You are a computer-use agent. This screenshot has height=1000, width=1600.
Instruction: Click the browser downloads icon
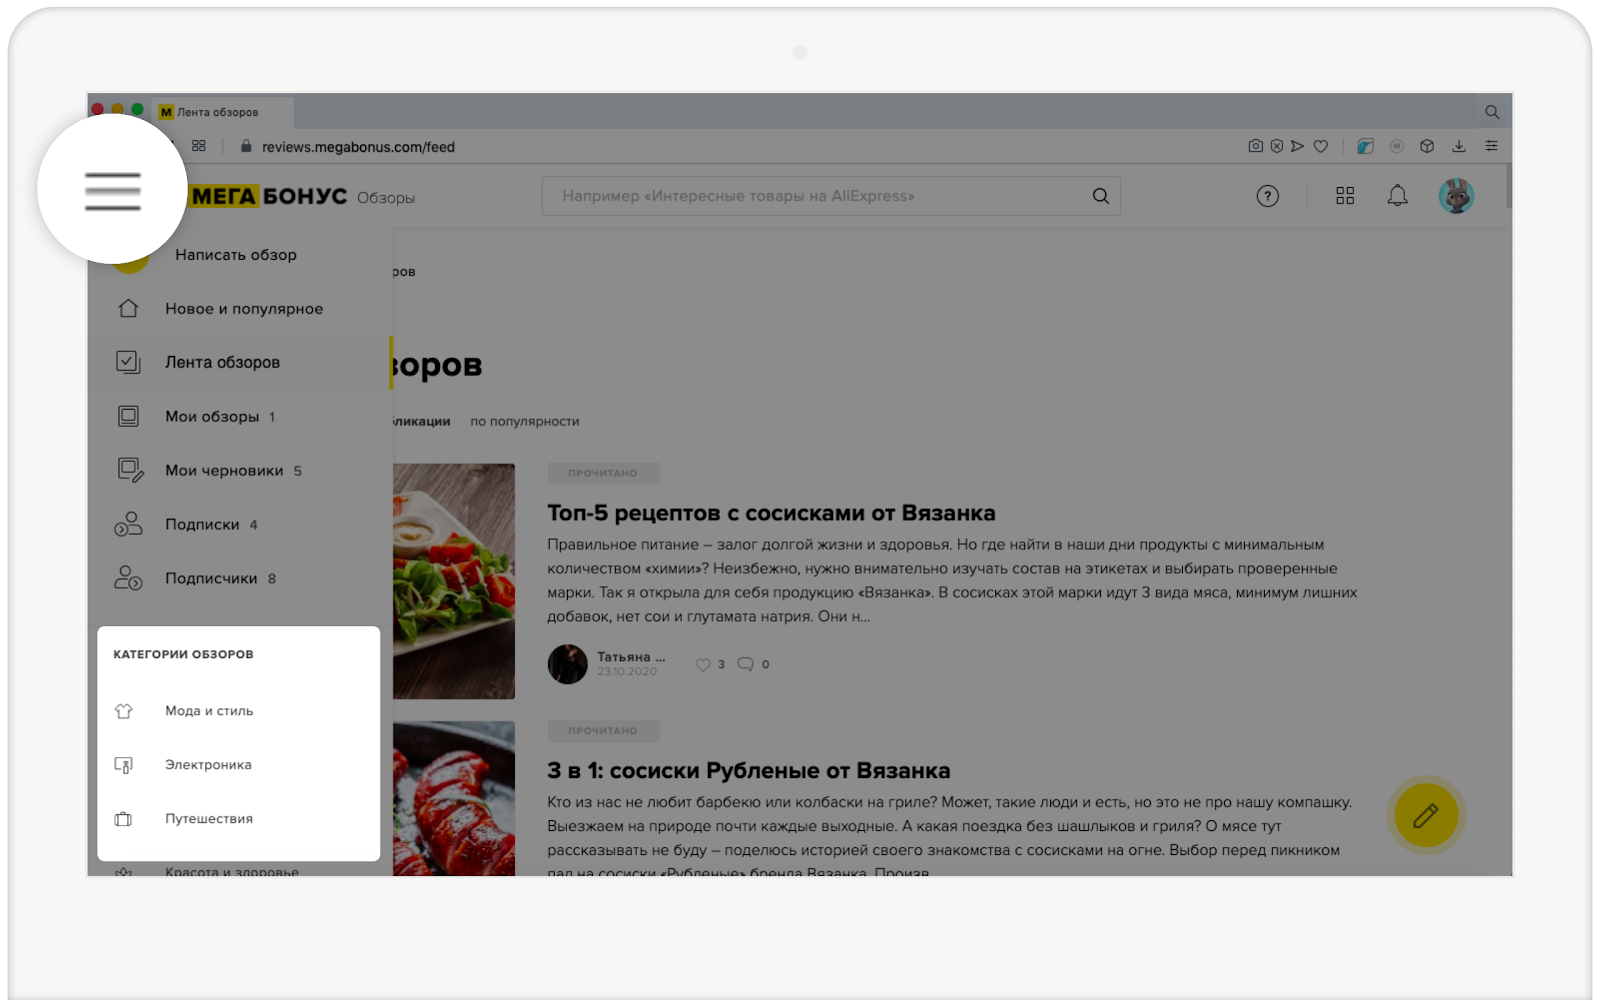coord(1459,146)
